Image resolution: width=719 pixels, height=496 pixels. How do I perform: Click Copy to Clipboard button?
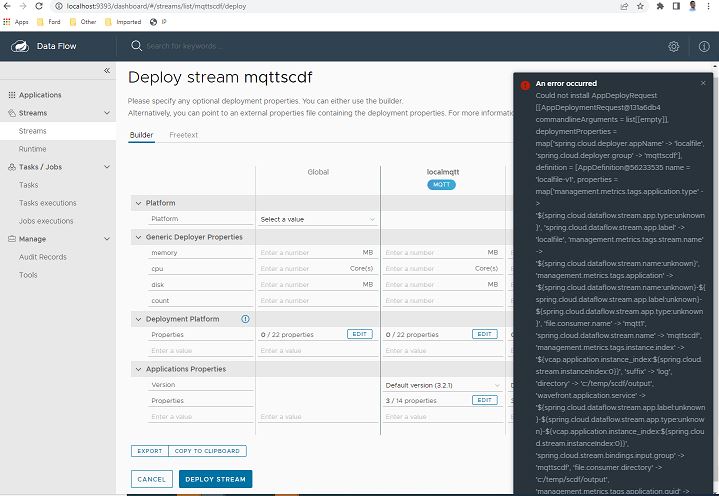point(207,451)
